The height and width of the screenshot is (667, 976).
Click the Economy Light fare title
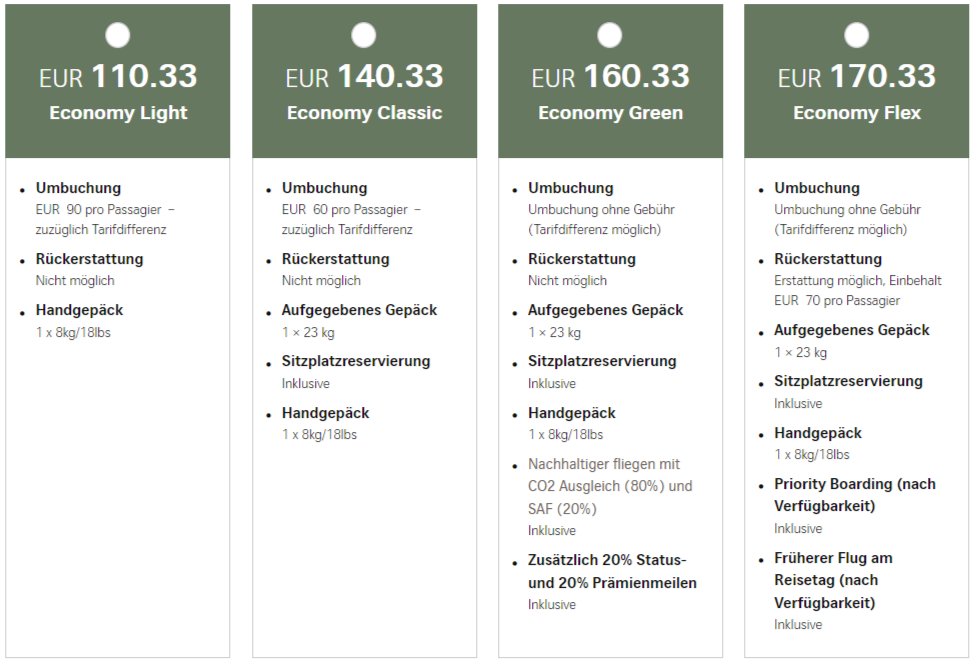[118, 113]
